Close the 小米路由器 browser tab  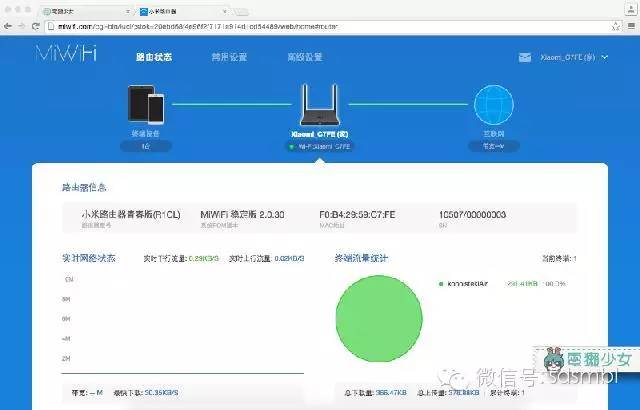(224, 12)
